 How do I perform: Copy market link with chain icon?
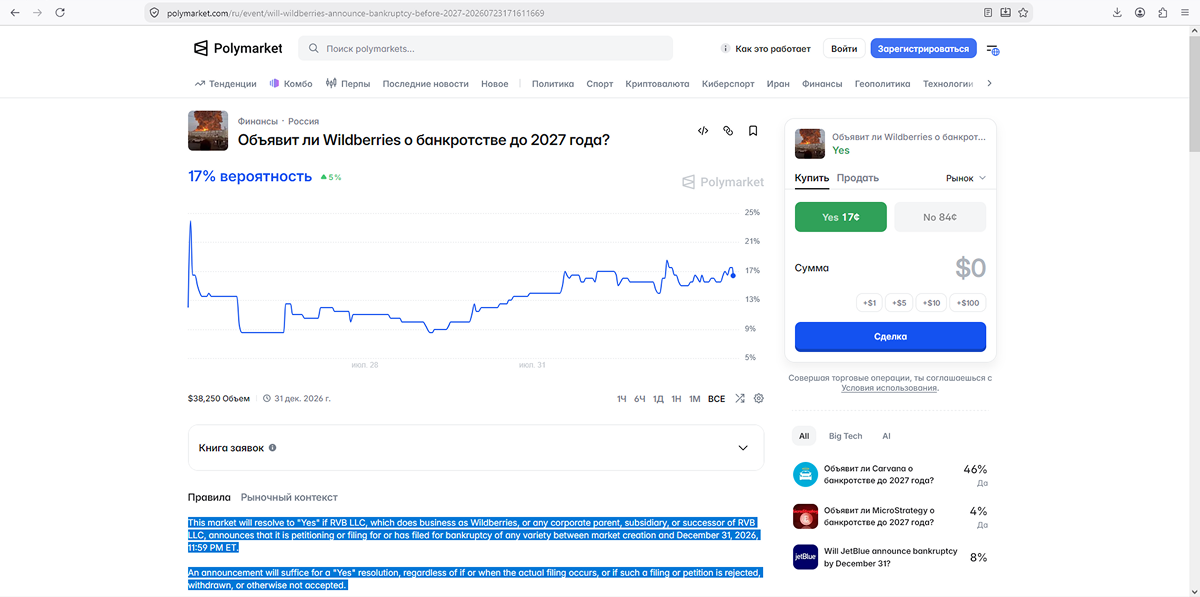728,131
